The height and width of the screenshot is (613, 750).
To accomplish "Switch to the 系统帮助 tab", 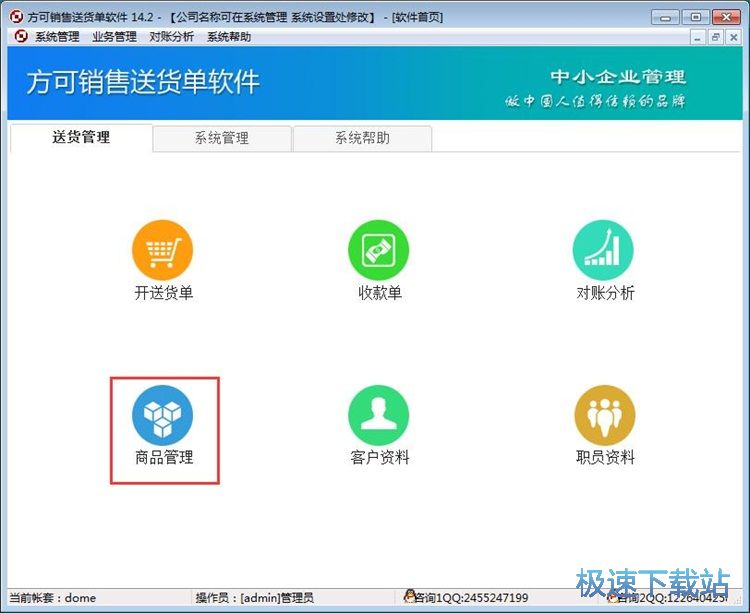I will click(362, 138).
